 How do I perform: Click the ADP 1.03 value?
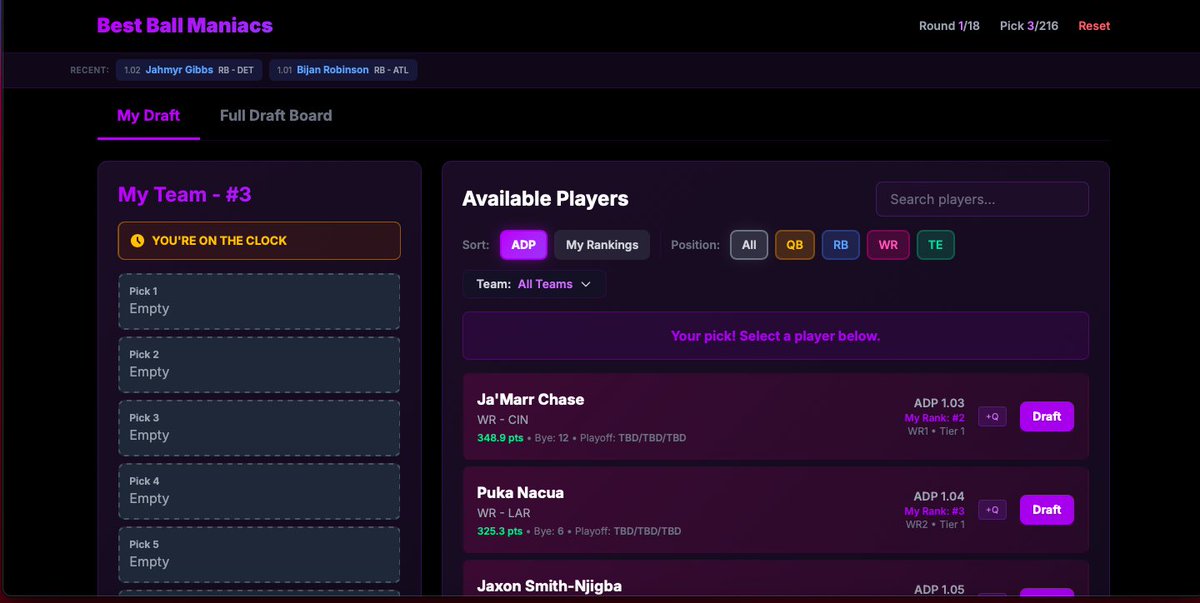coord(939,403)
